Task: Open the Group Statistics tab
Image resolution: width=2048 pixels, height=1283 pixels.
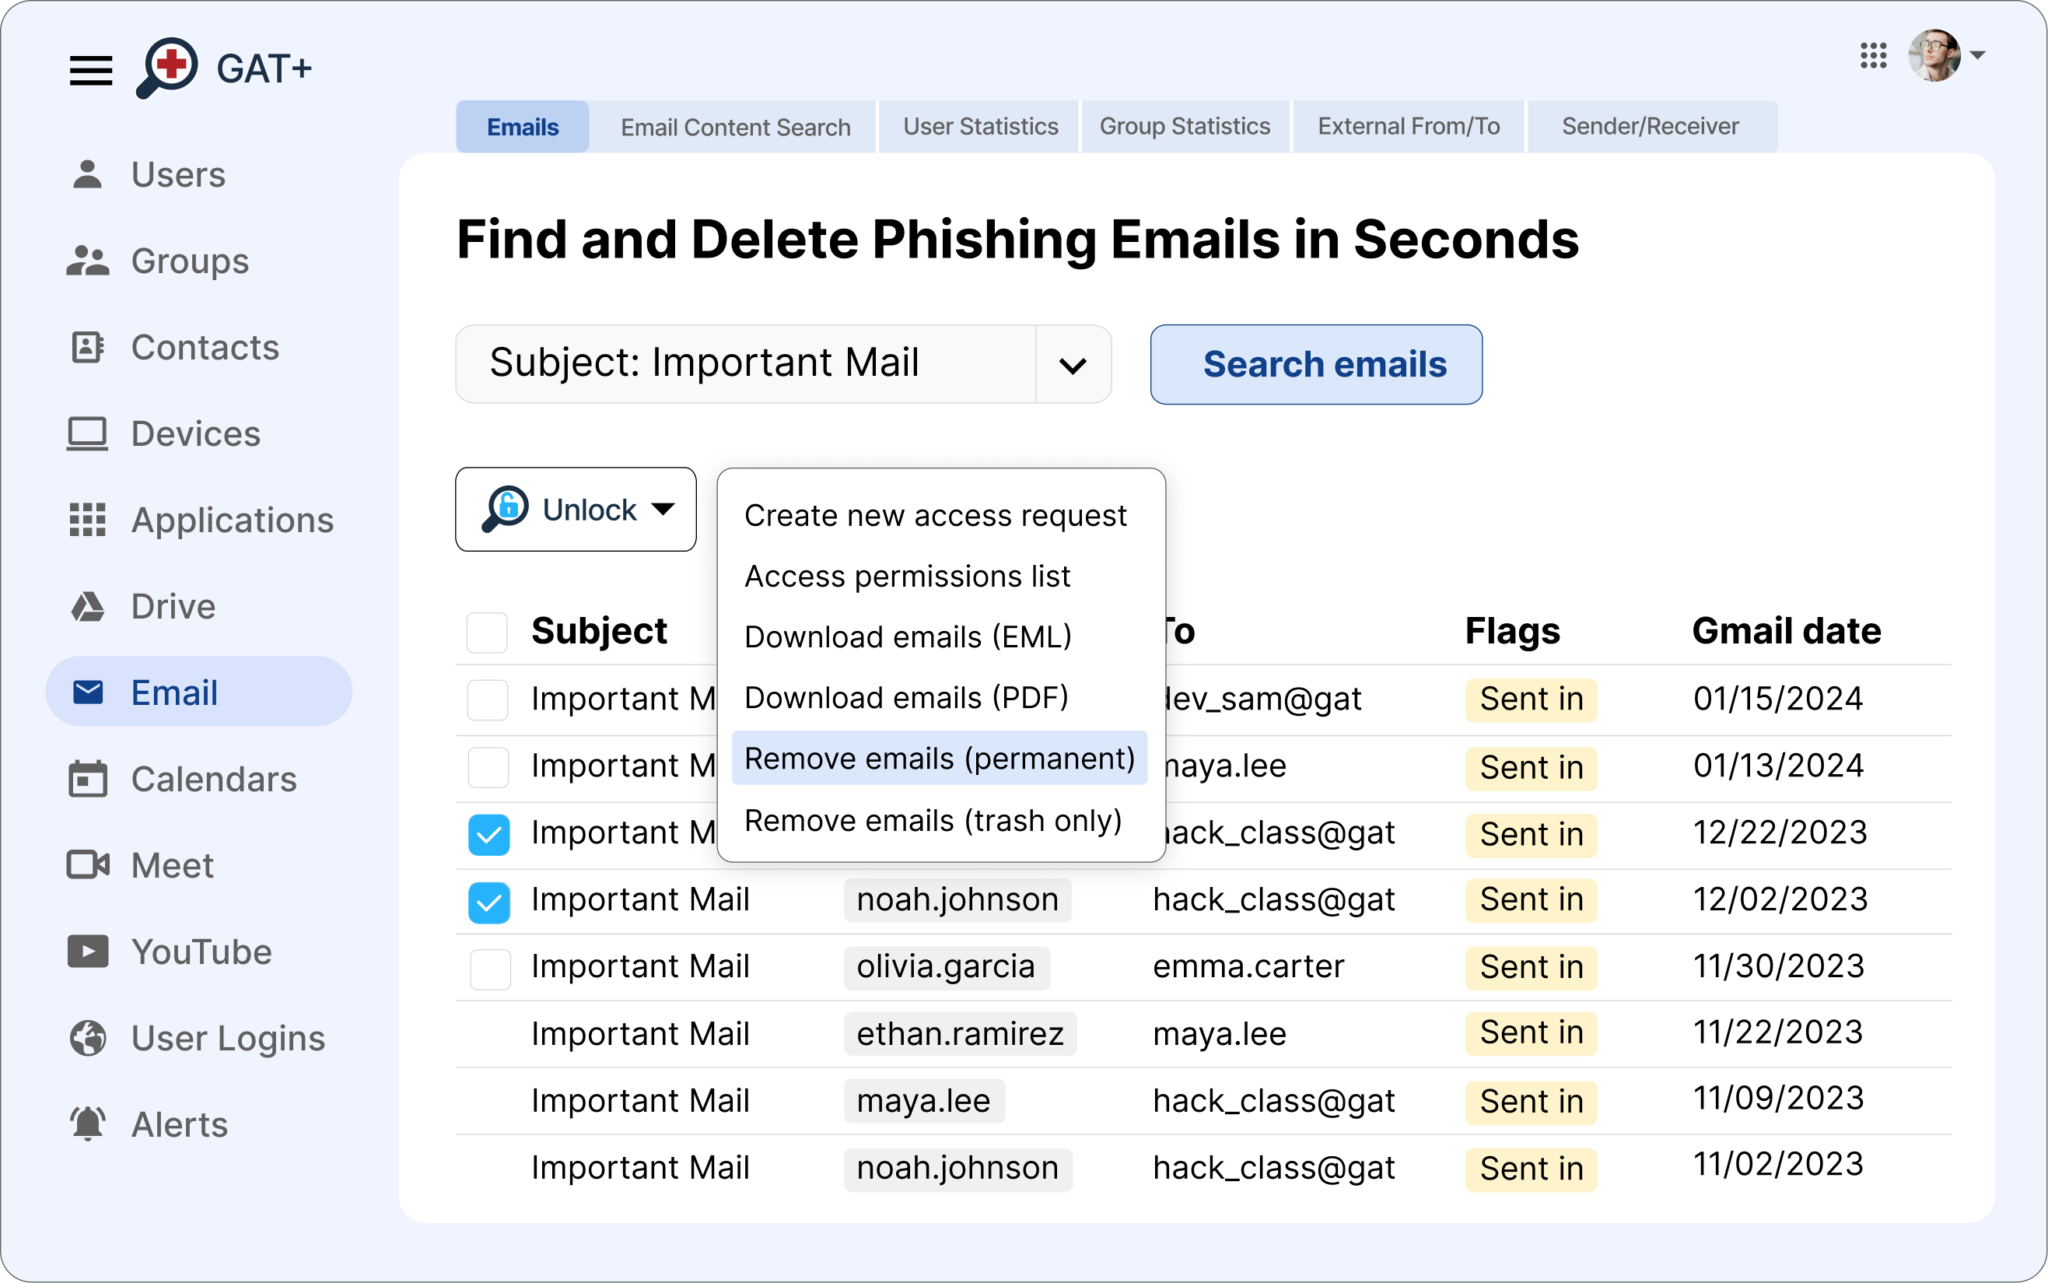Action: [x=1185, y=127]
